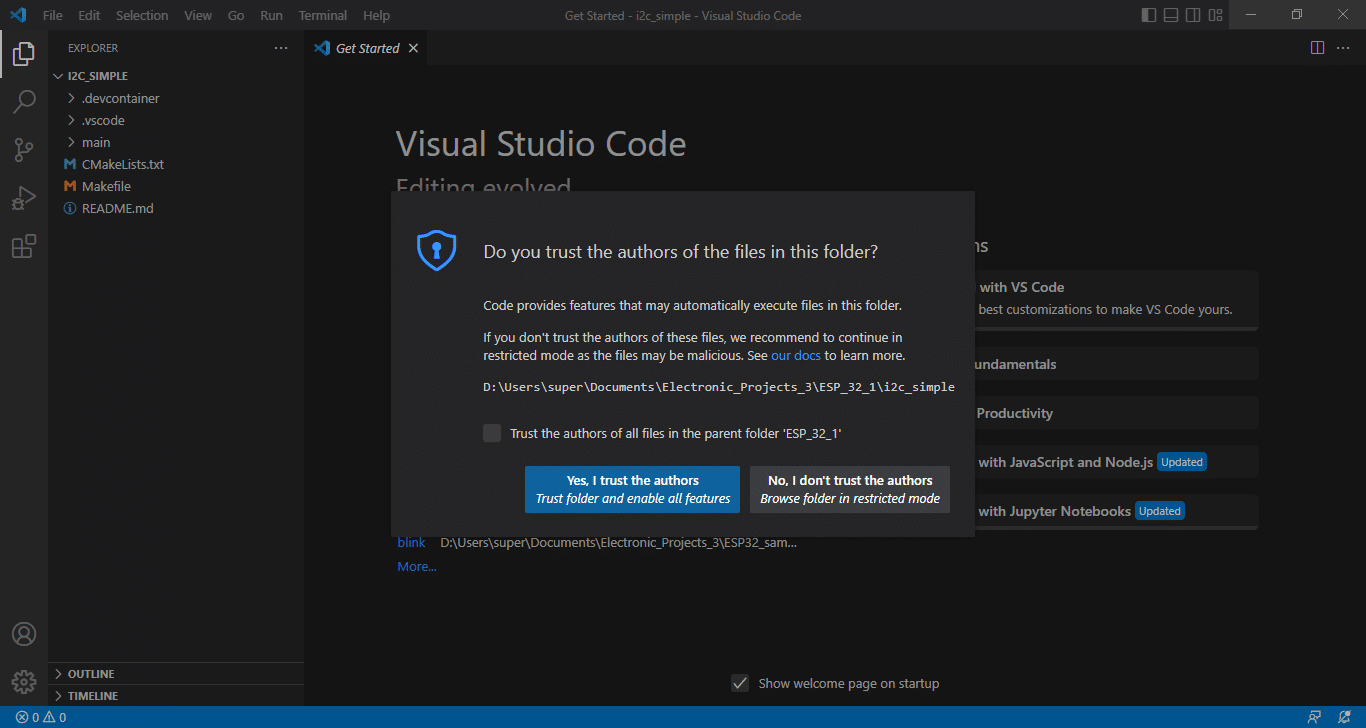Open the Selection menu

[142, 15]
